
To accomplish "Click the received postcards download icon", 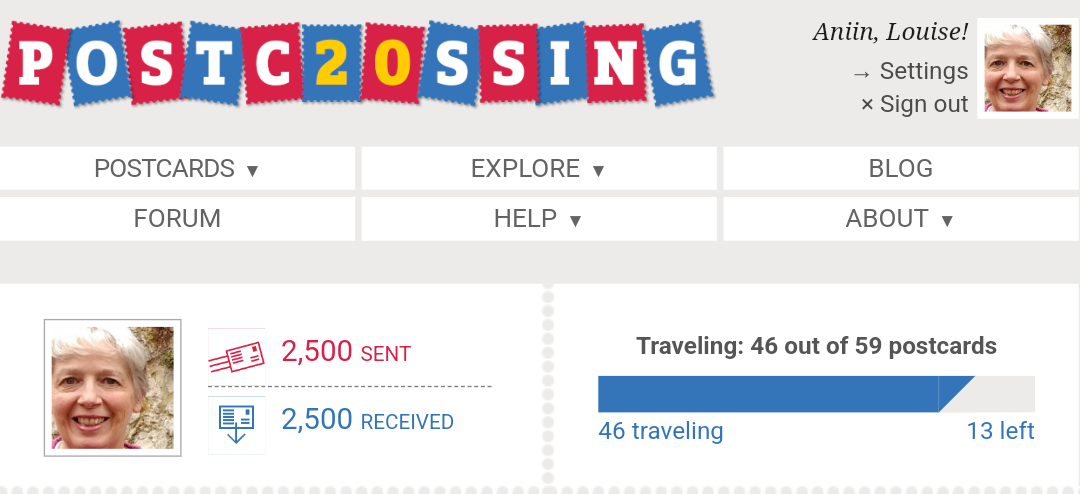I will coord(236,425).
